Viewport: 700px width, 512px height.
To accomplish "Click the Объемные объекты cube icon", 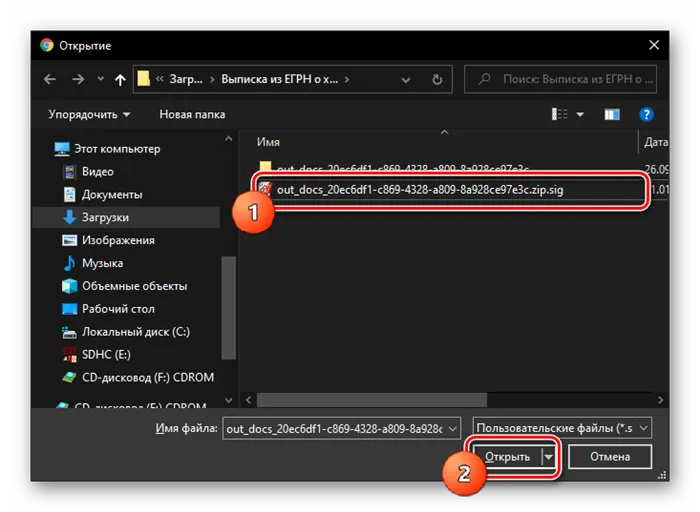I will tap(69, 286).
